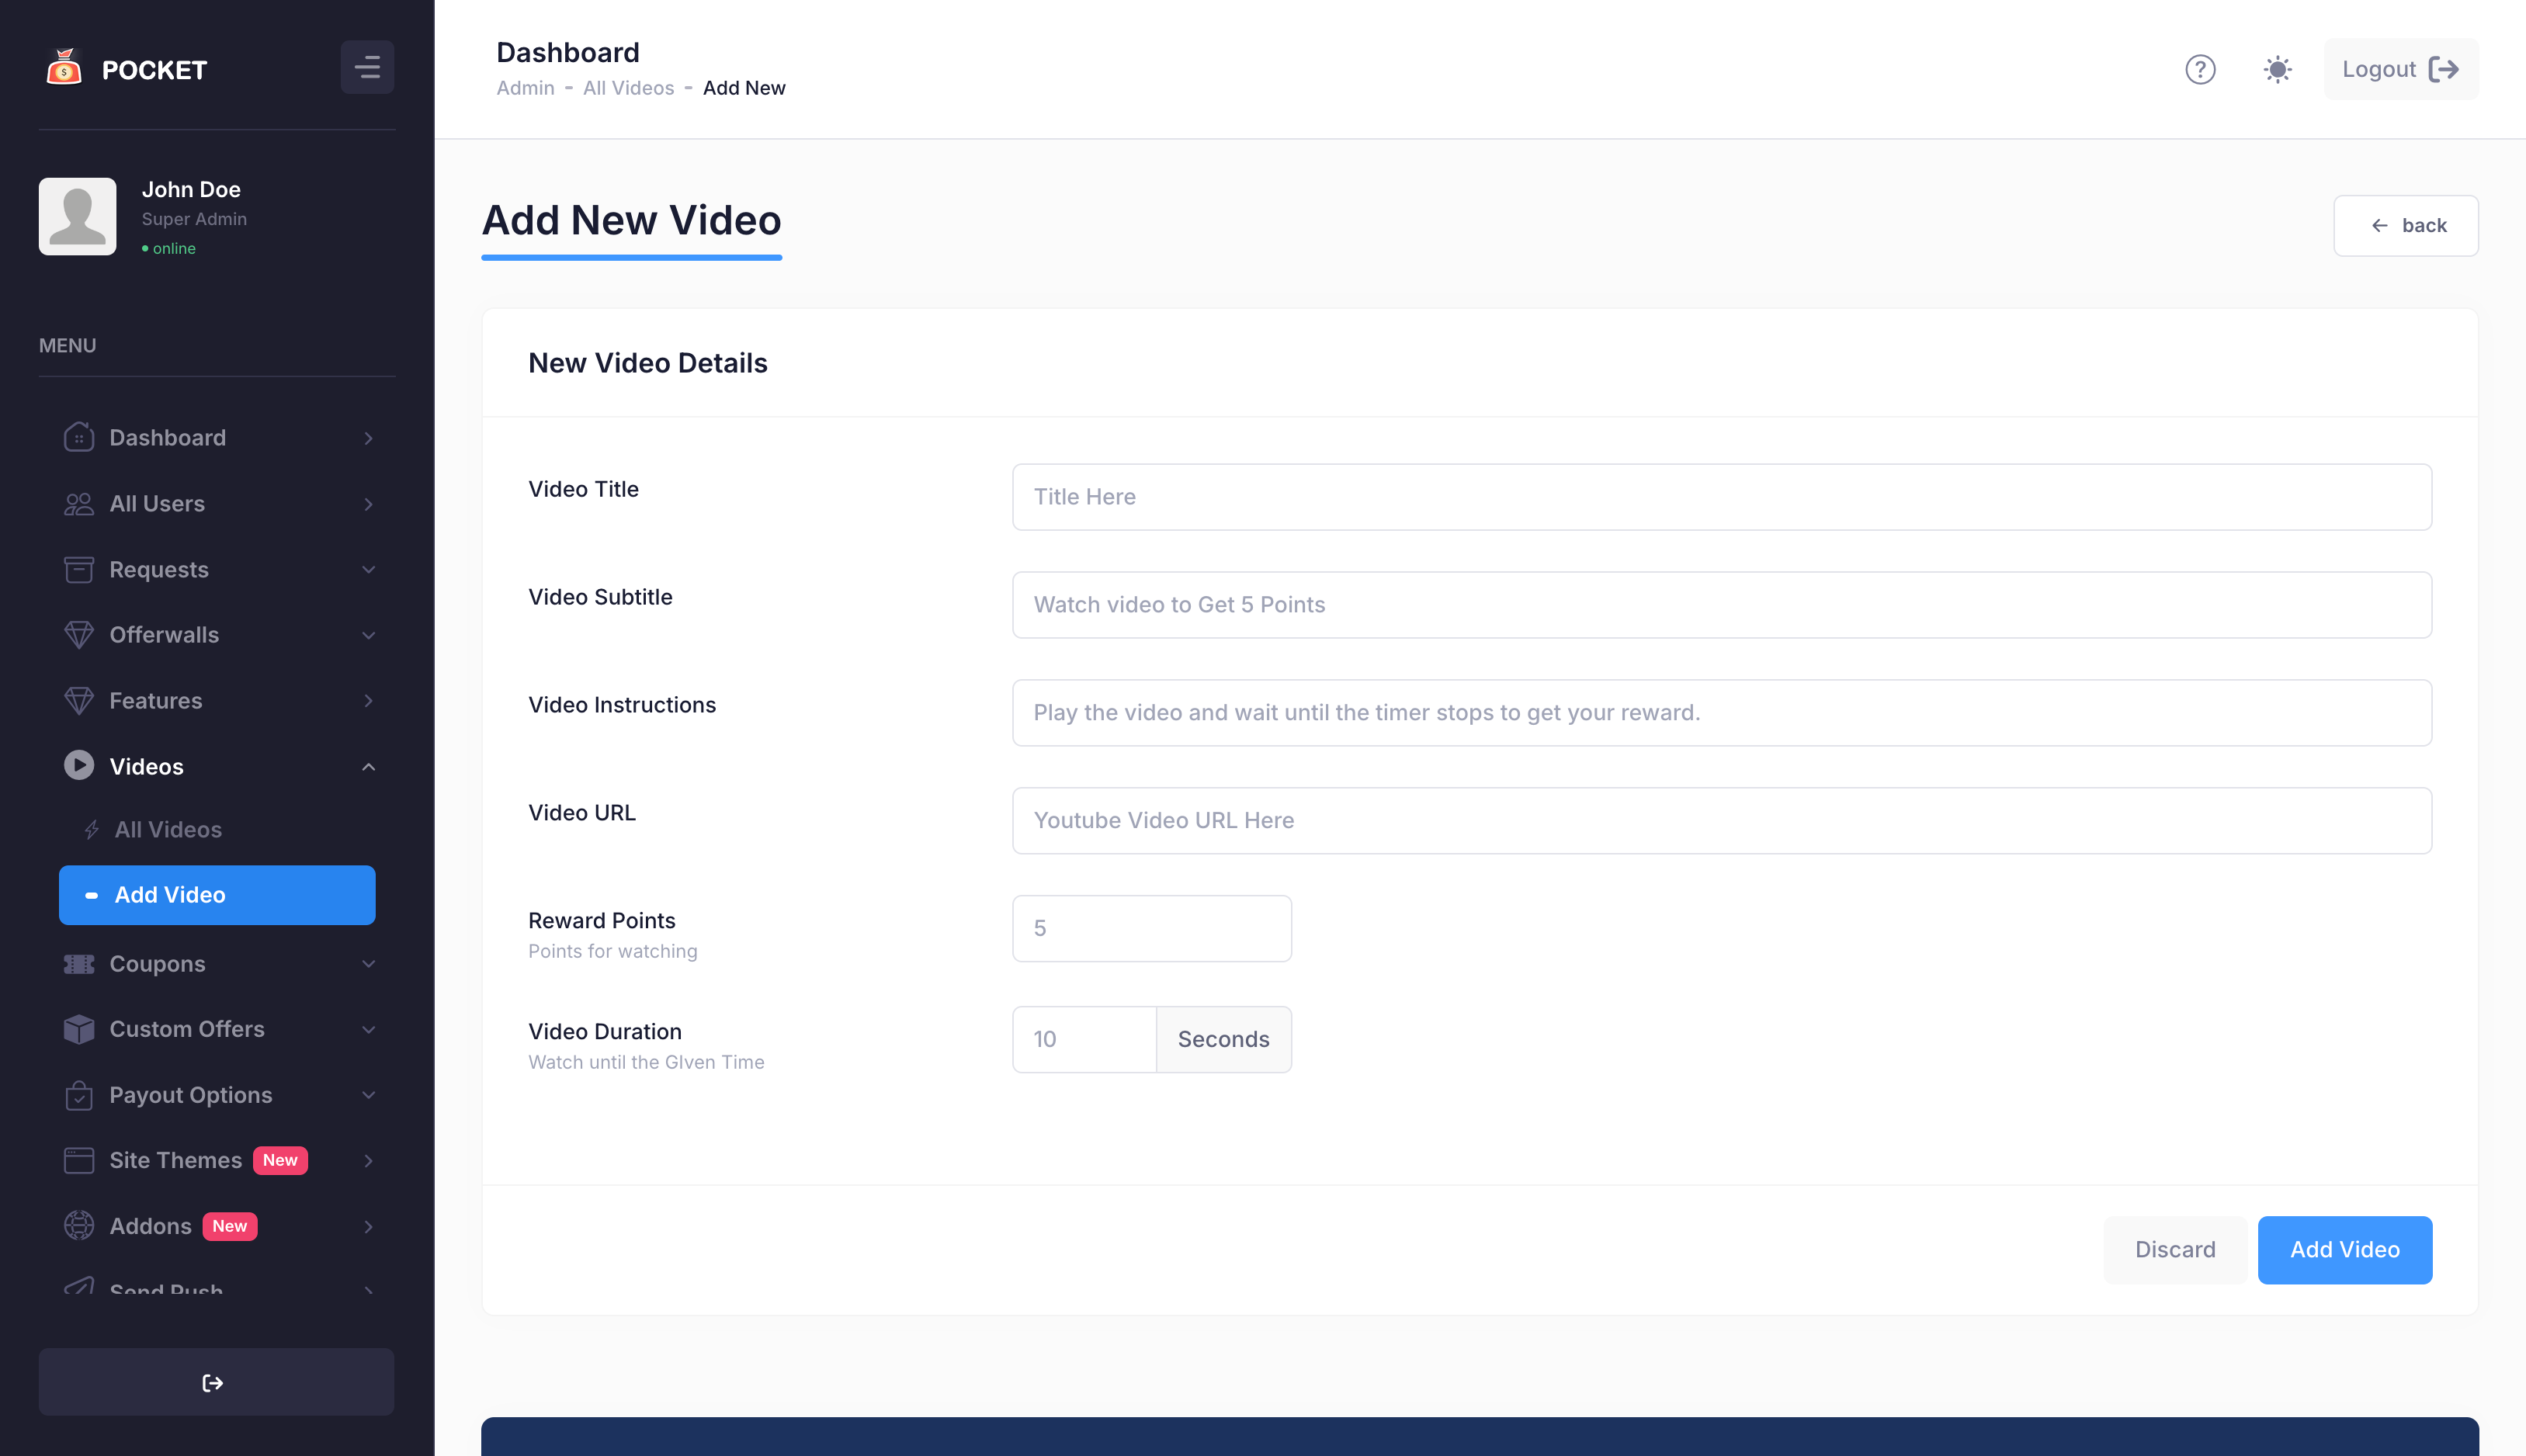The image size is (2526, 1456).
Task: Open the Site Themes menu item
Action: click(176, 1160)
